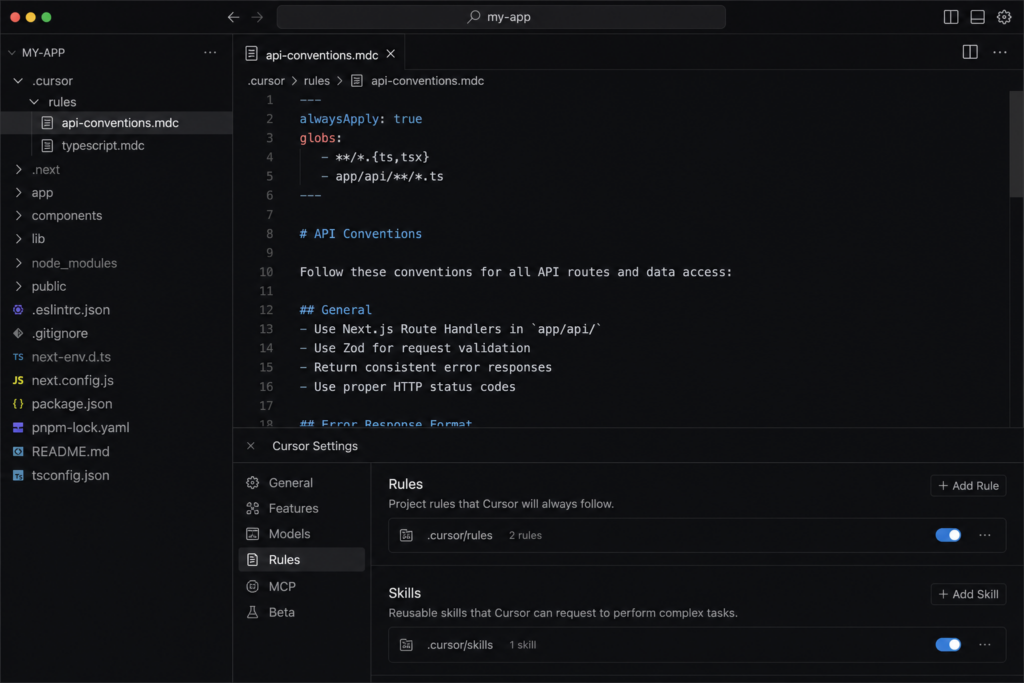Viewport: 1024px width, 683px height.
Task: Expand the lib folder
Action: click(18, 239)
